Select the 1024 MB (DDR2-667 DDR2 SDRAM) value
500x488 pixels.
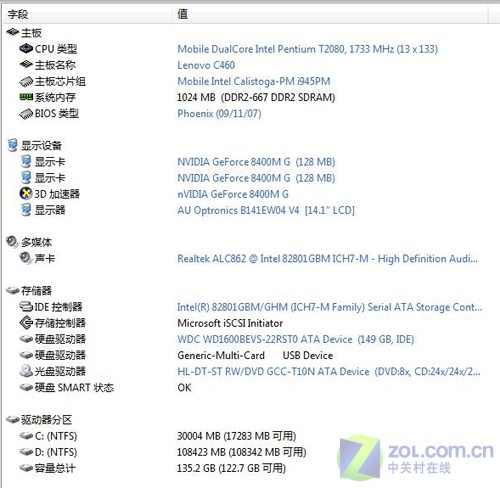click(256, 97)
